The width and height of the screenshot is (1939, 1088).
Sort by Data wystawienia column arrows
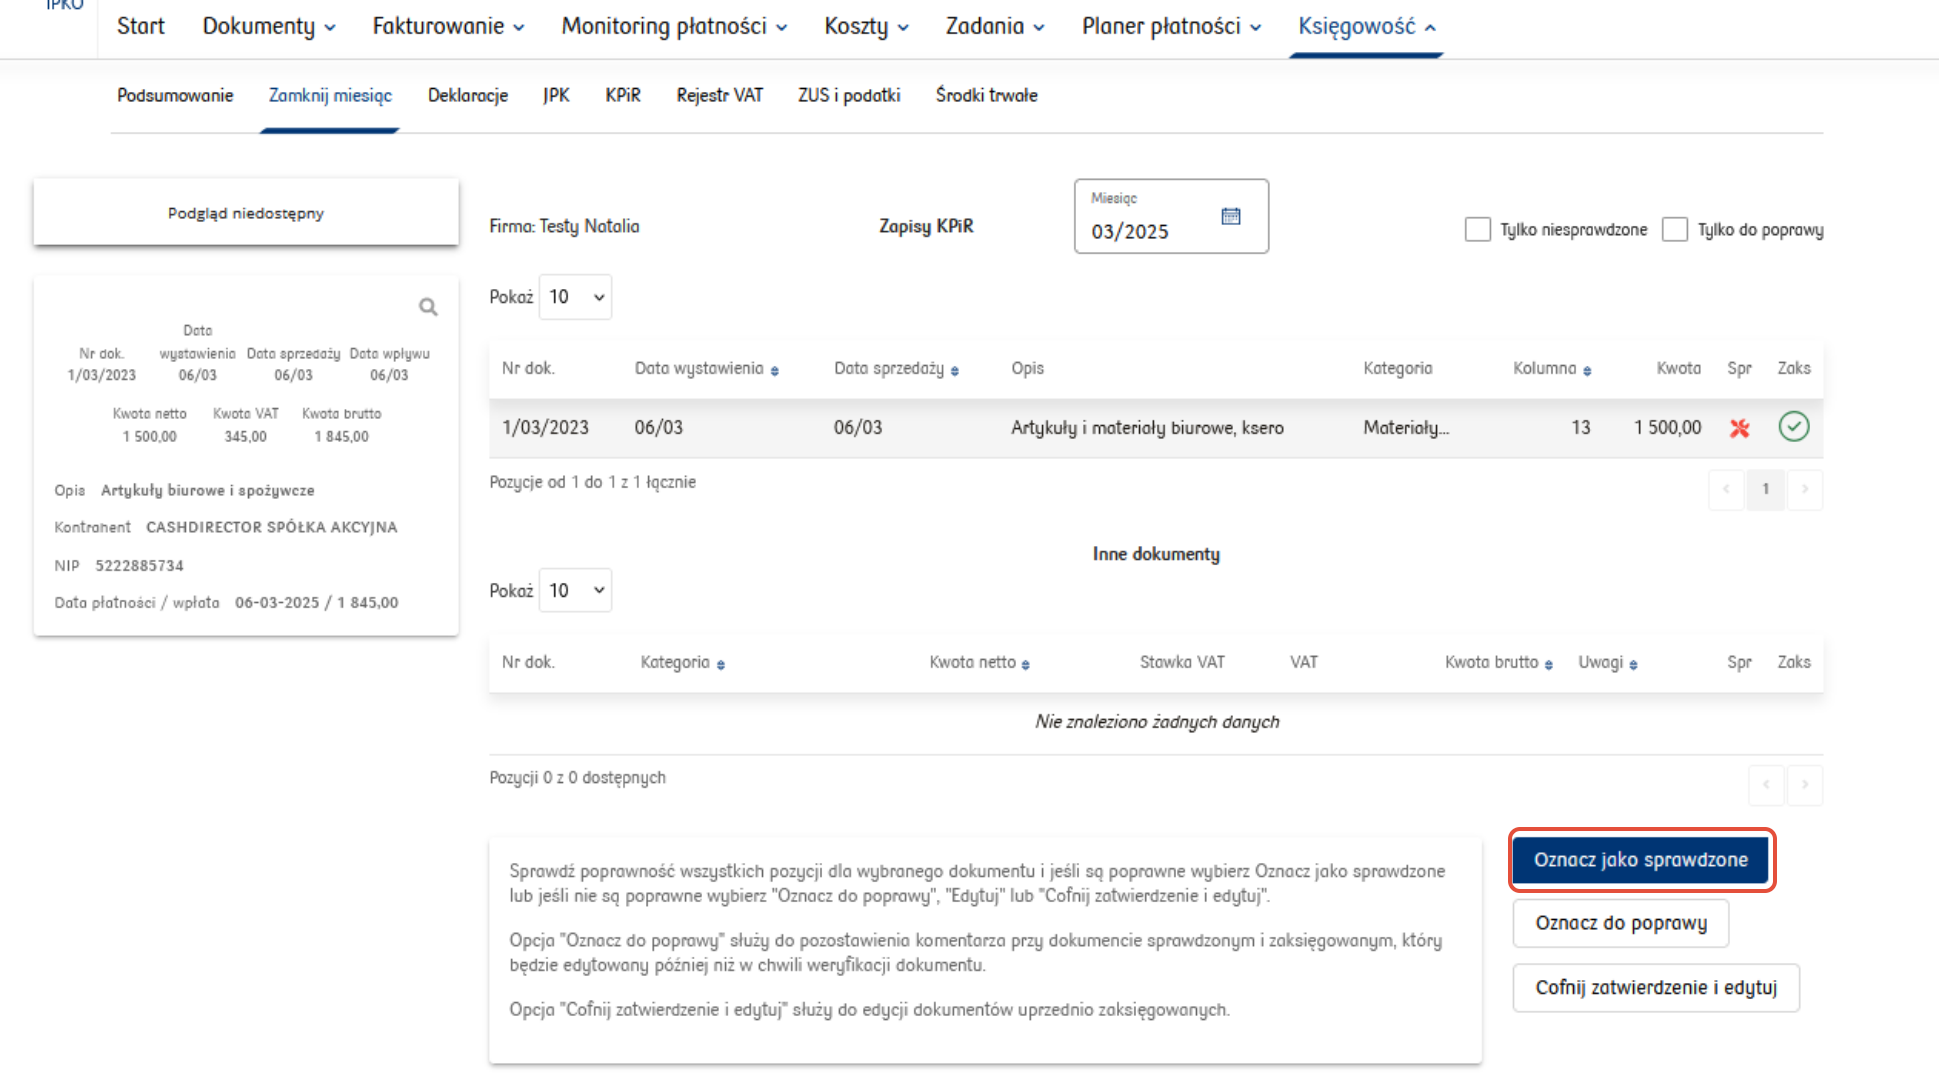click(775, 371)
